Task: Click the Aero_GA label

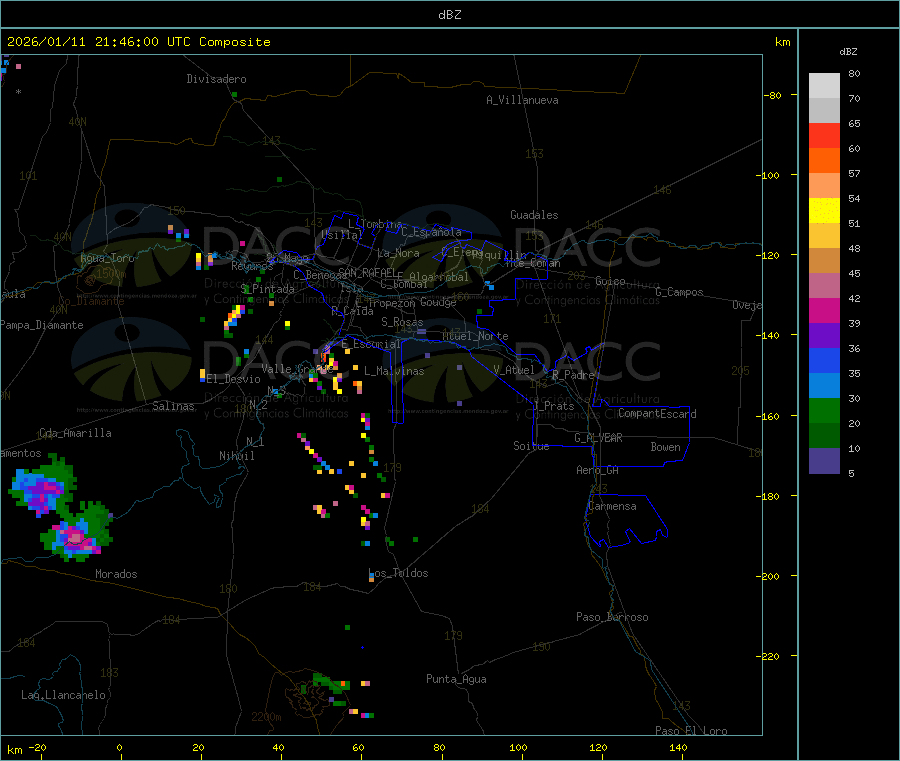Action: (598, 470)
